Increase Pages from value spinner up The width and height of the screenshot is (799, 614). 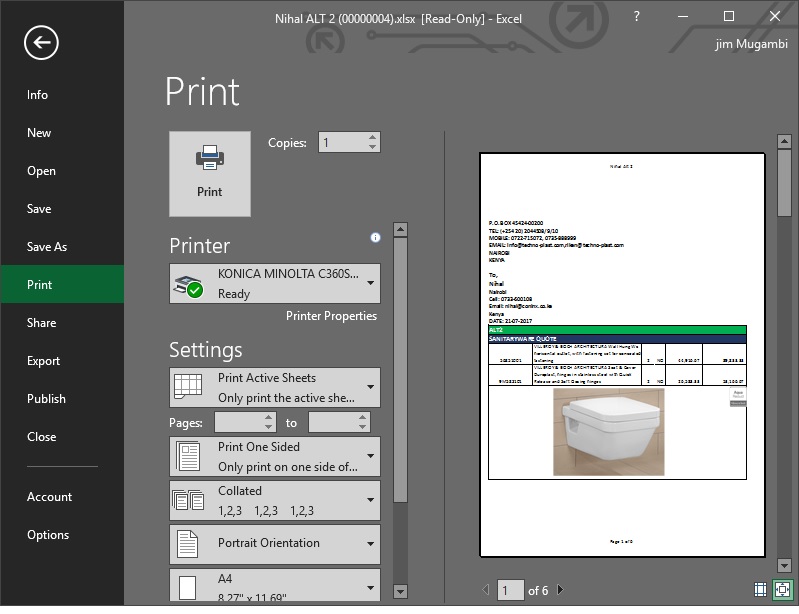pos(269,418)
